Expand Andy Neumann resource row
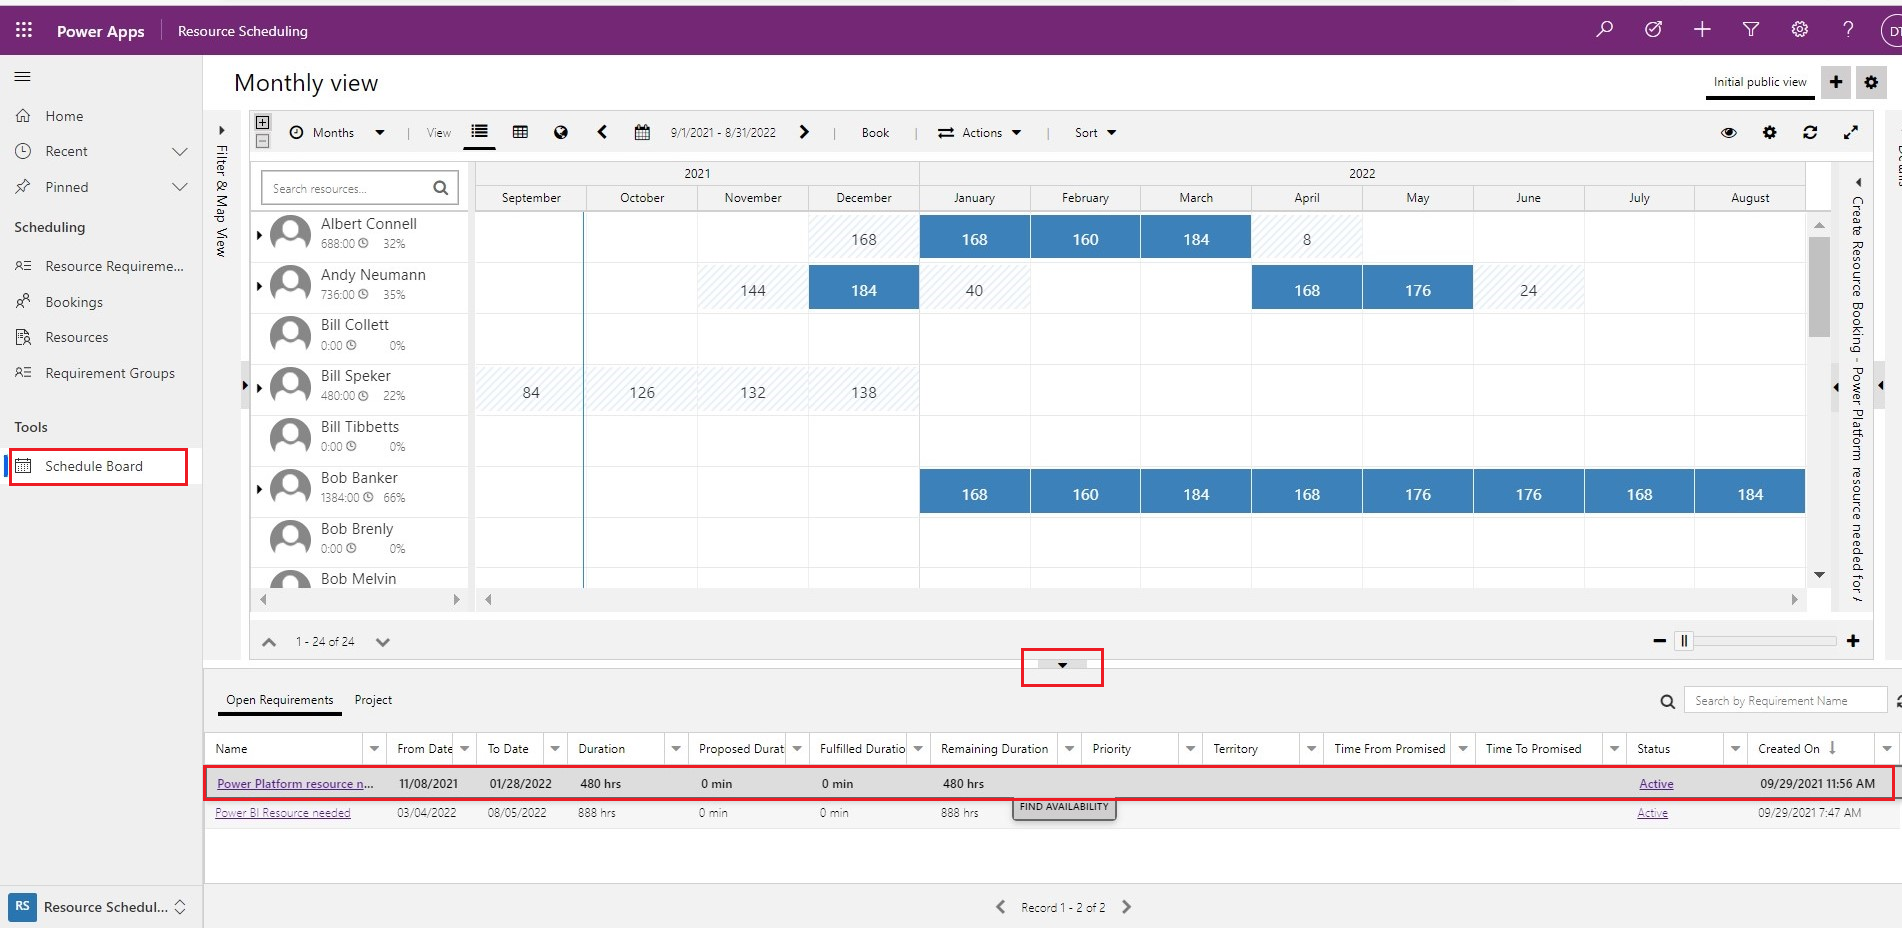This screenshot has width=1902, height=928. coord(259,286)
